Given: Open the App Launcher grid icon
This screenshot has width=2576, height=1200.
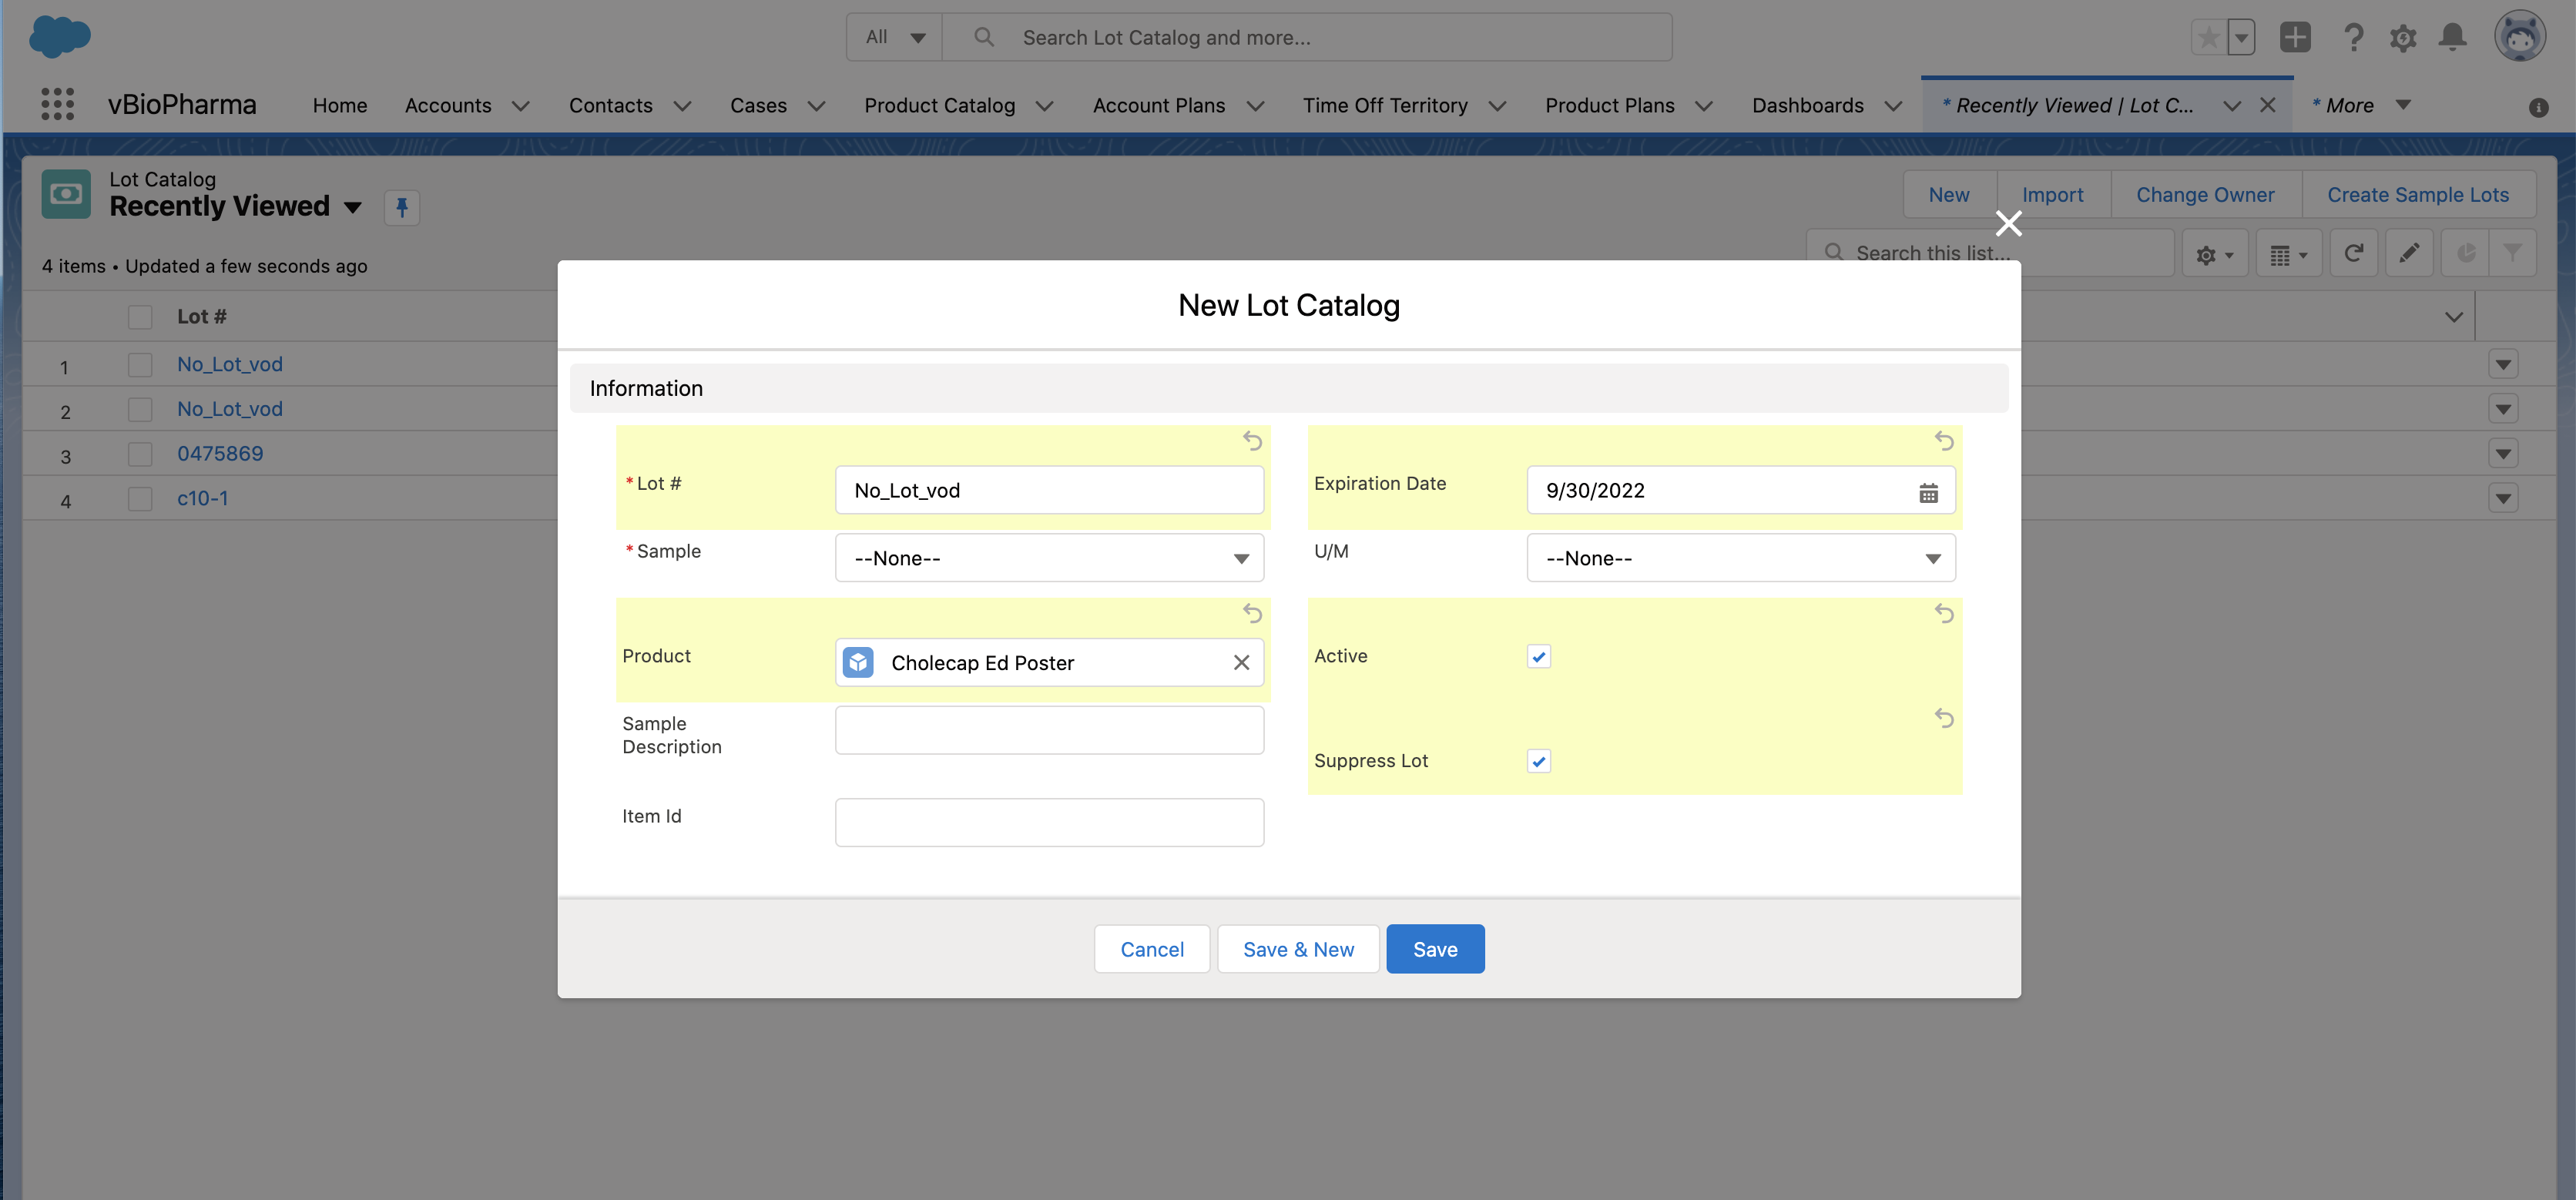Looking at the screenshot, I should [x=58, y=104].
